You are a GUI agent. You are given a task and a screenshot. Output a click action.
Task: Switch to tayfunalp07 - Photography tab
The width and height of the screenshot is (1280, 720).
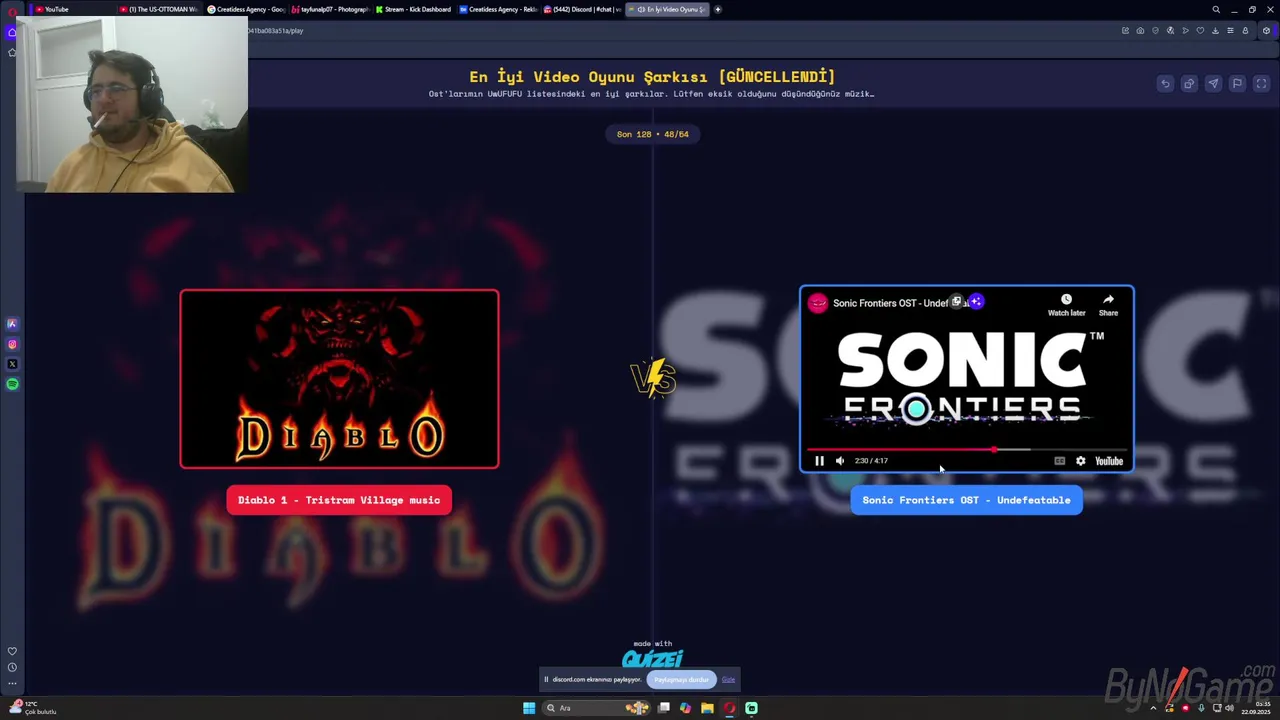point(330,9)
